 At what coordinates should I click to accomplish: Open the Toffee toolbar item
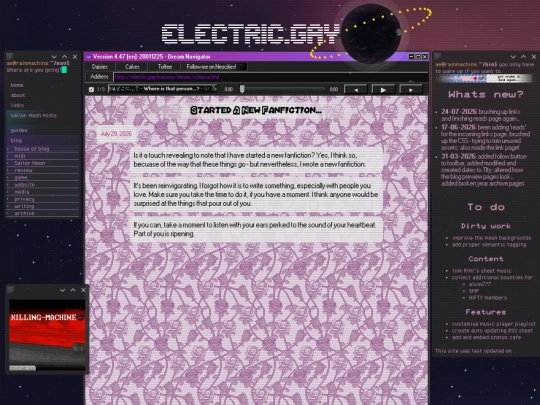(165, 67)
